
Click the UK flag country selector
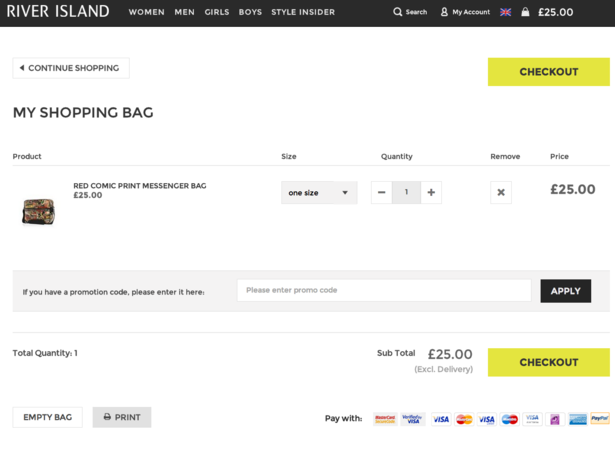click(x=506, y=12)
